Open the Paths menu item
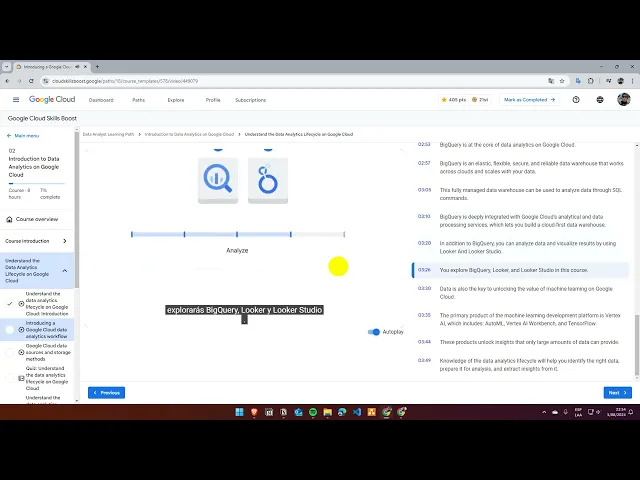This screenshot has height=480, width=640. click(138, 100)
